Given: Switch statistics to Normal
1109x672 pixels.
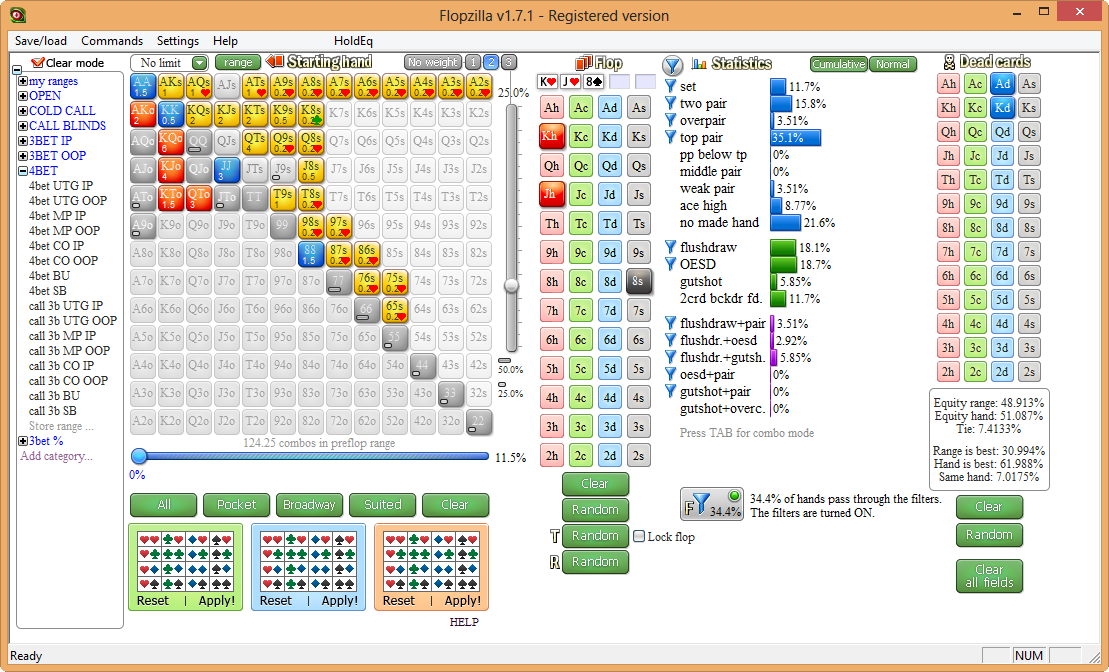Looking at the screenshot, I should [893, 64].
